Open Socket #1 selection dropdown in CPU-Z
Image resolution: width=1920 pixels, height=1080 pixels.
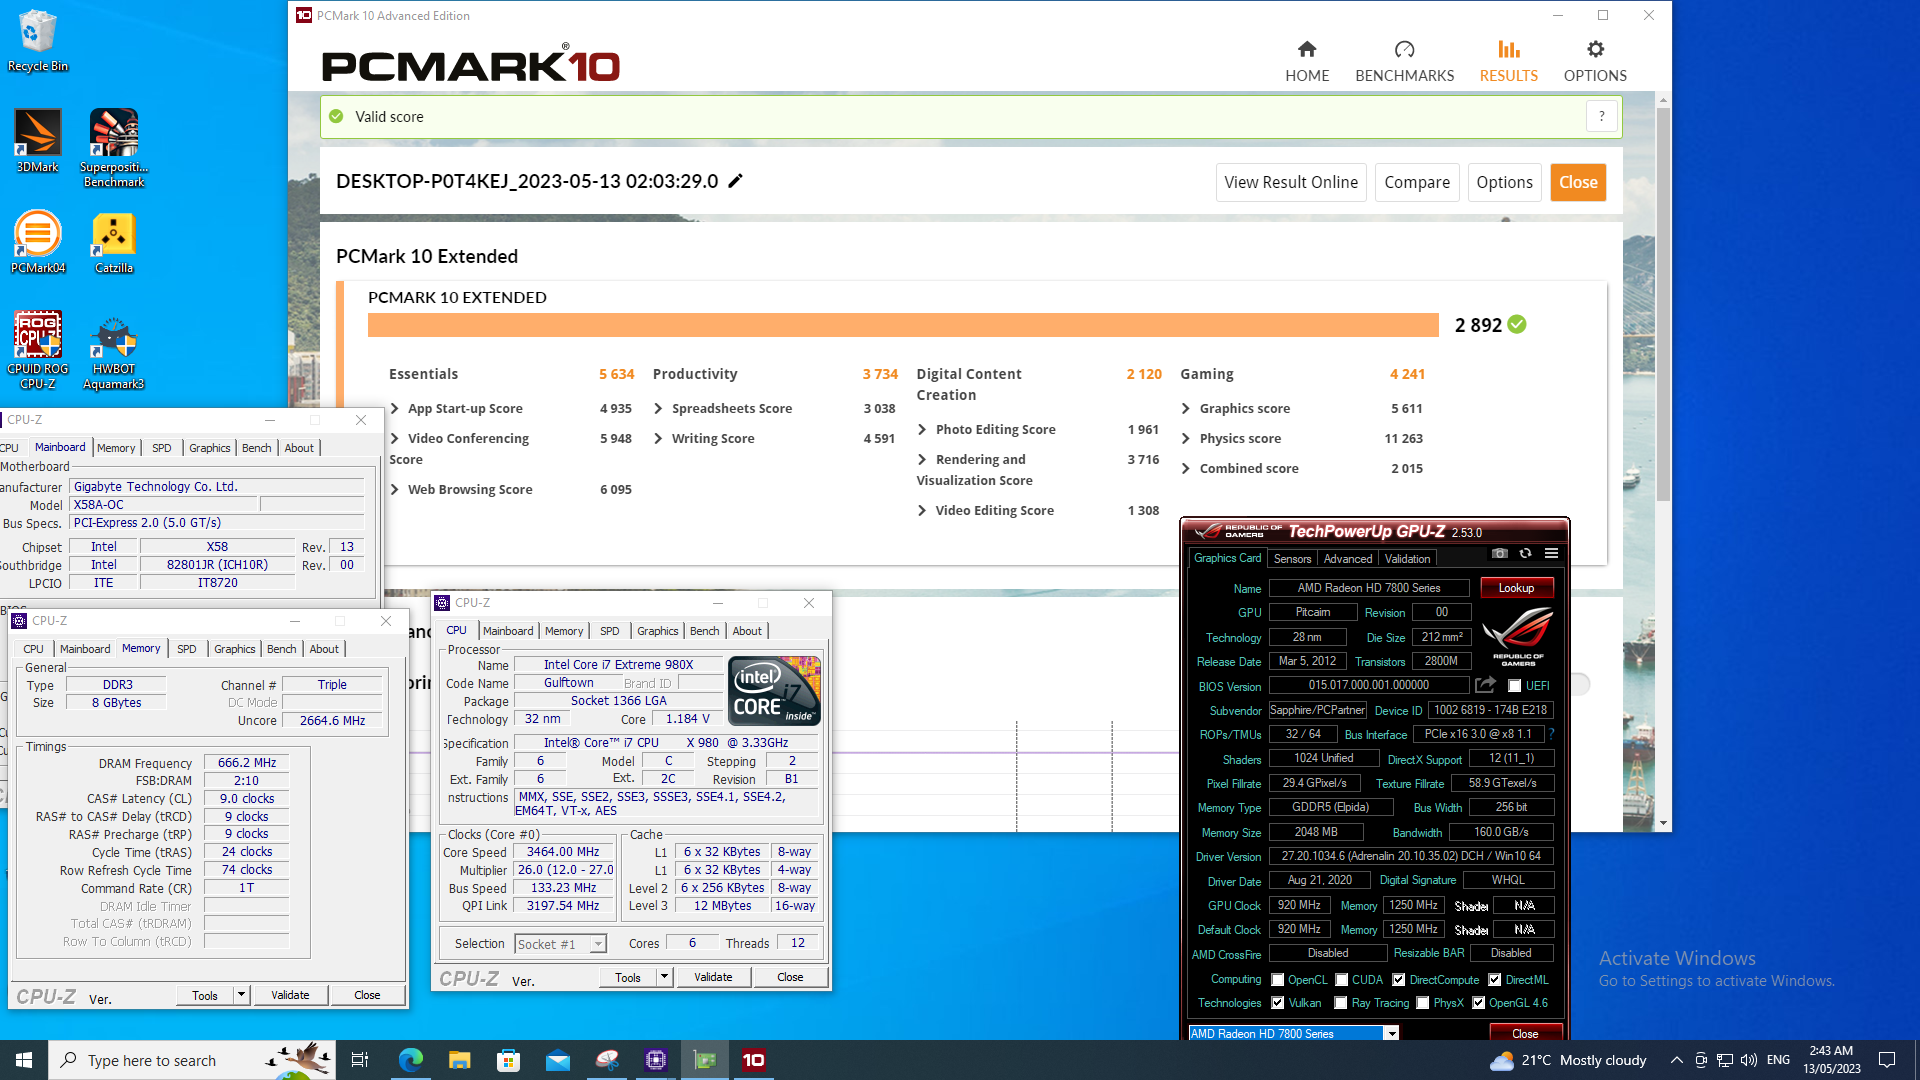coord(598,944)
